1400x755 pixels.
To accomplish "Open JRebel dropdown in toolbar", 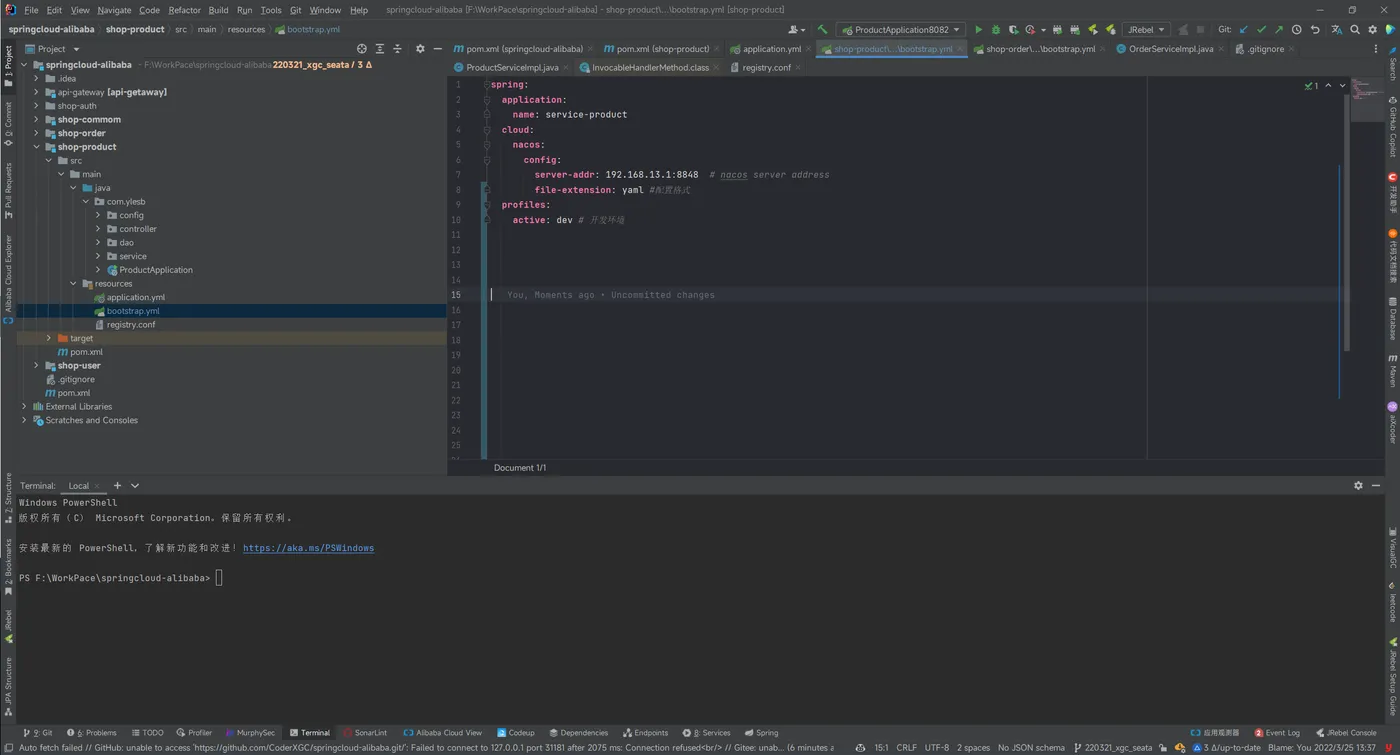I will pyautogui.click(x=1145, y=30).
